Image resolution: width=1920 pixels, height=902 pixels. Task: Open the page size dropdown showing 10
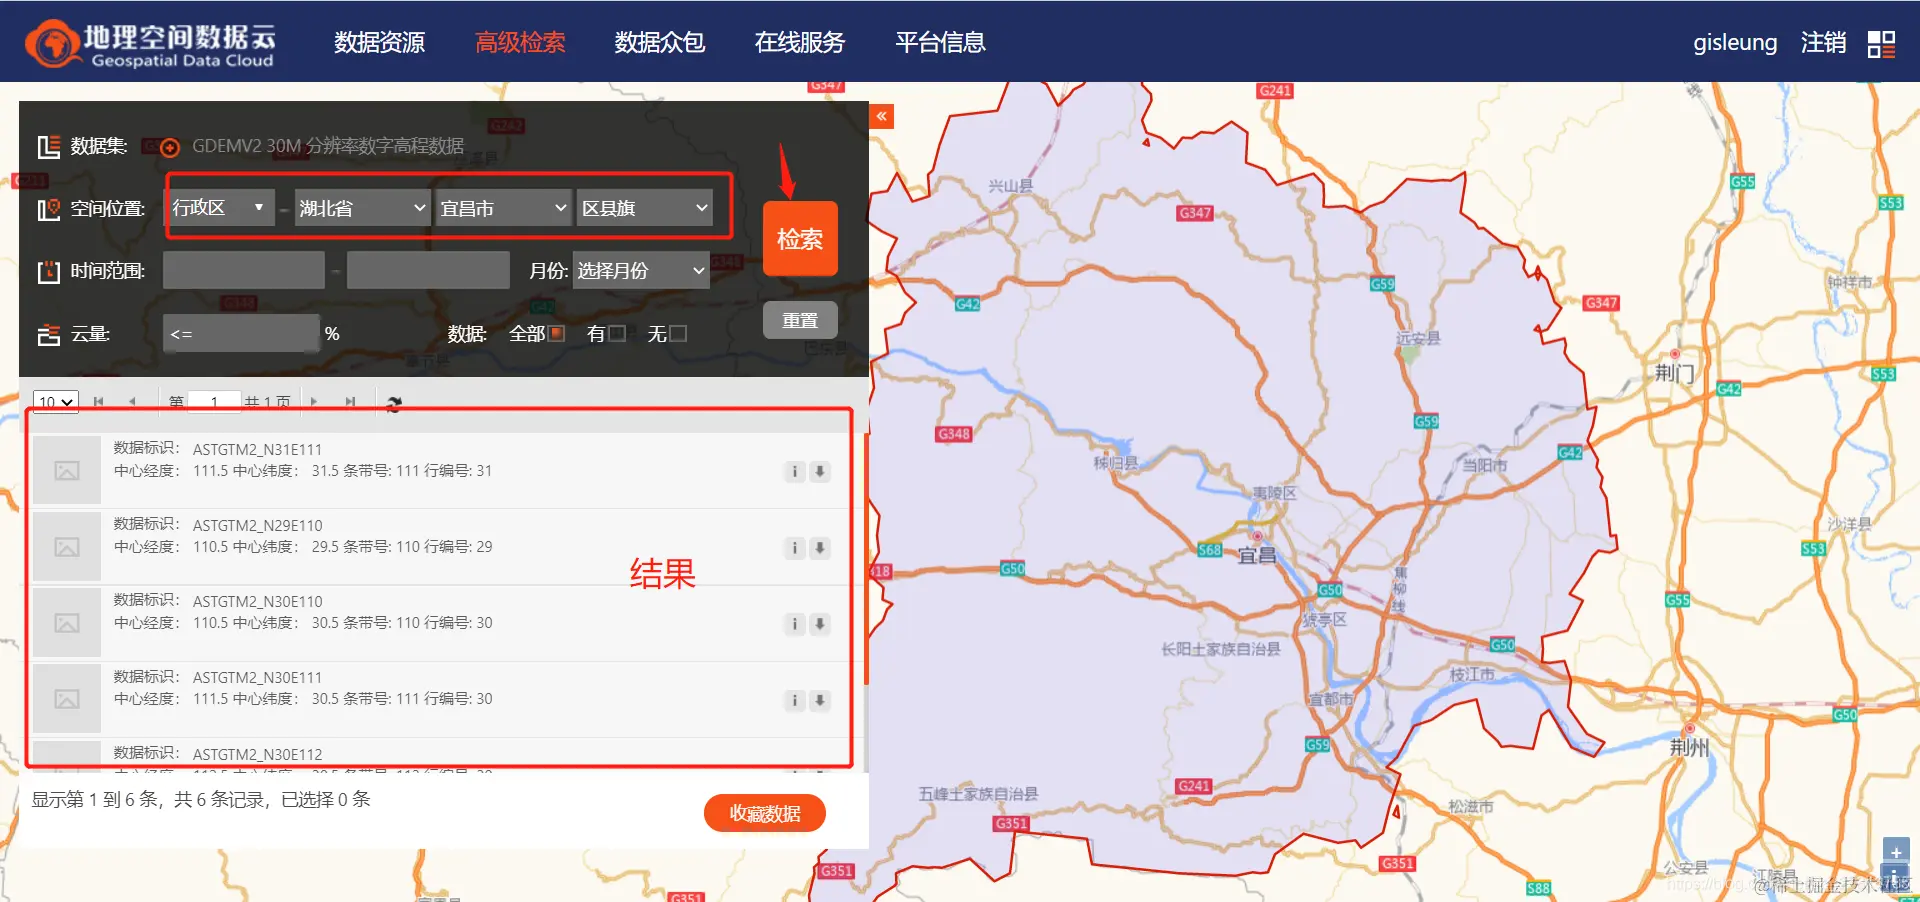pos(56,402)
